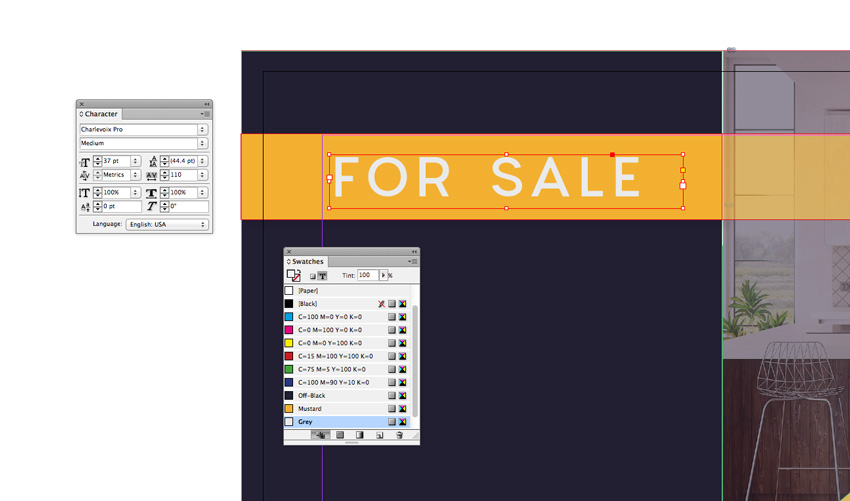850x501 pixels.
Task: Expand the Tint slider arrow
Action: (383, 275)
